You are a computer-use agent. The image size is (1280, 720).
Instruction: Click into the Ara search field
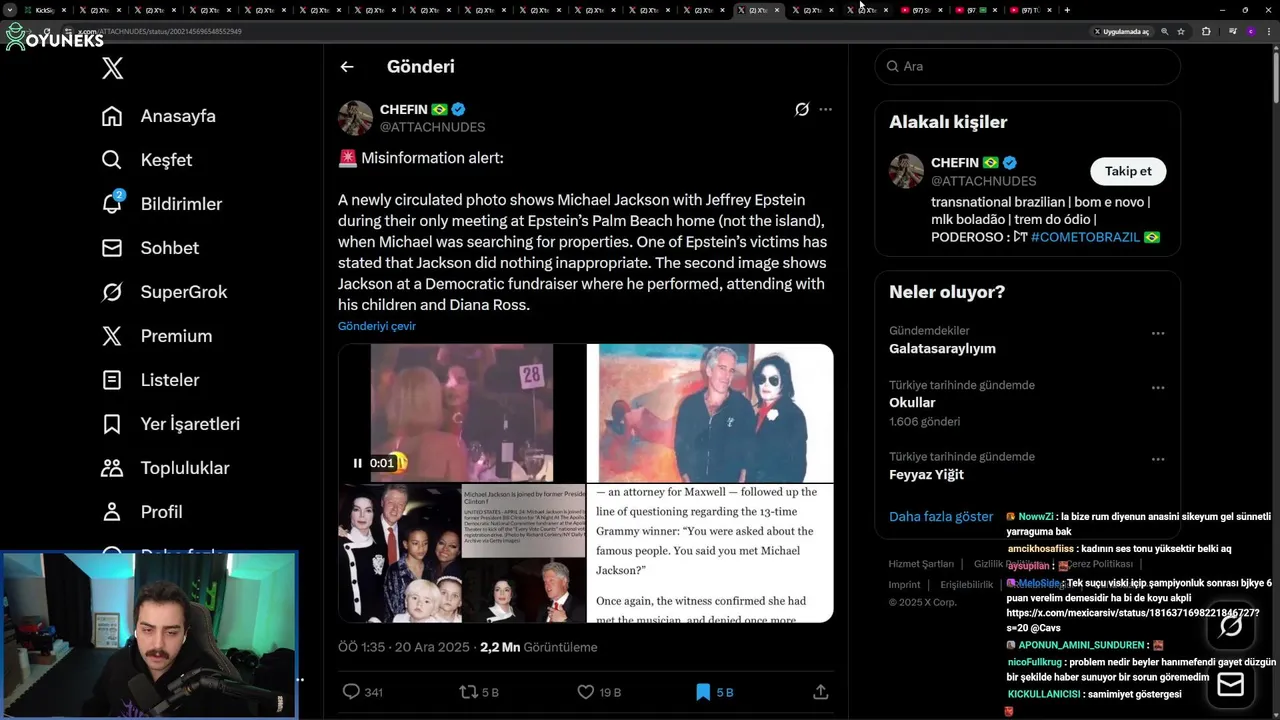[1027, 66]
